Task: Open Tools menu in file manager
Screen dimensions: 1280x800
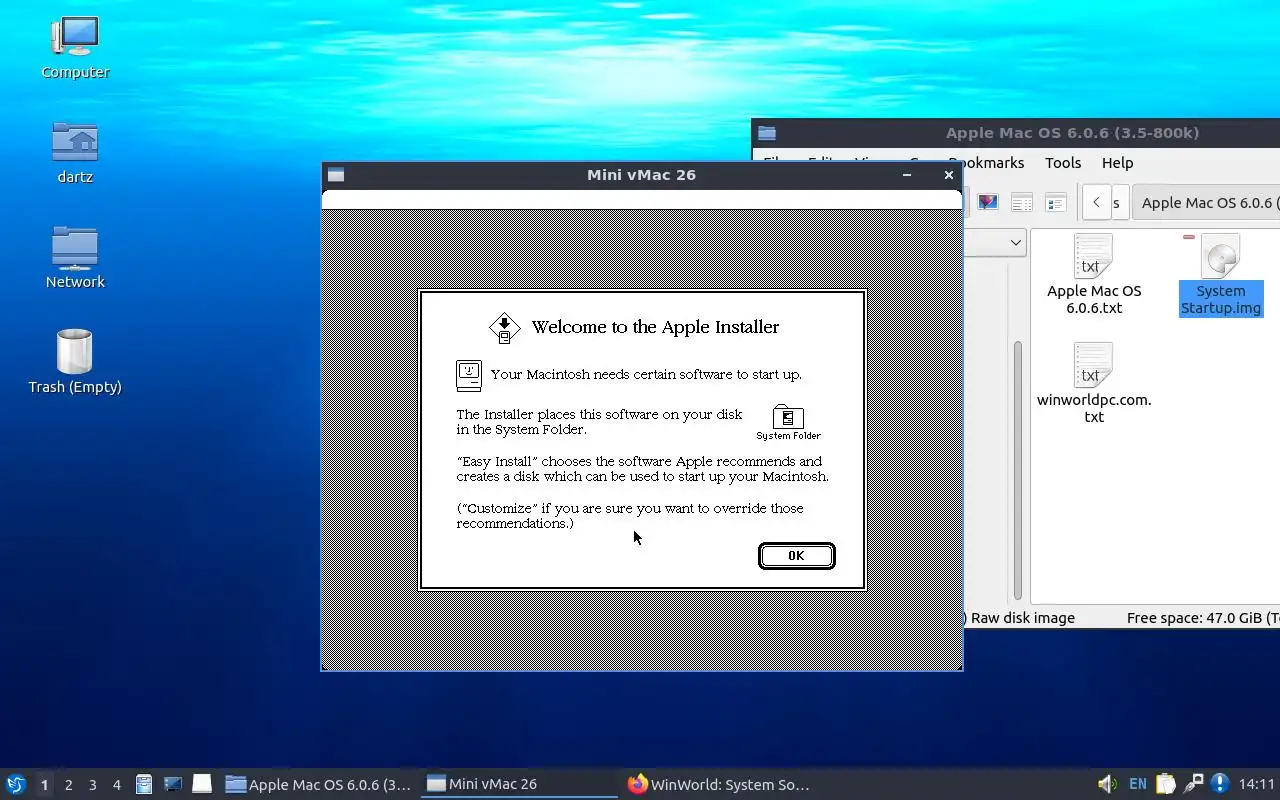Action: (x=1063, y=162)
